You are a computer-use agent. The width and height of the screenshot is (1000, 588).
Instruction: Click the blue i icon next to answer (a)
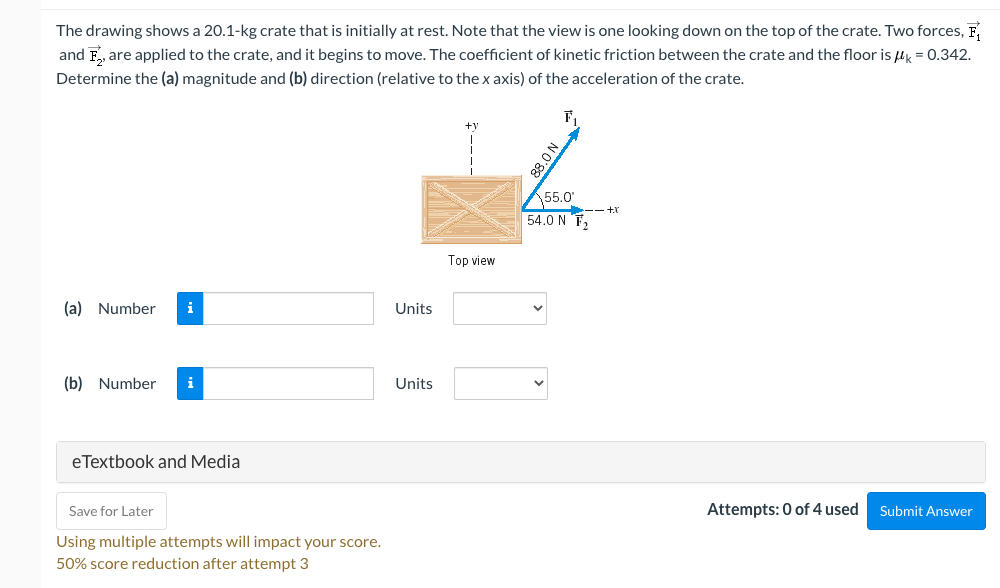tap(189, 308)
